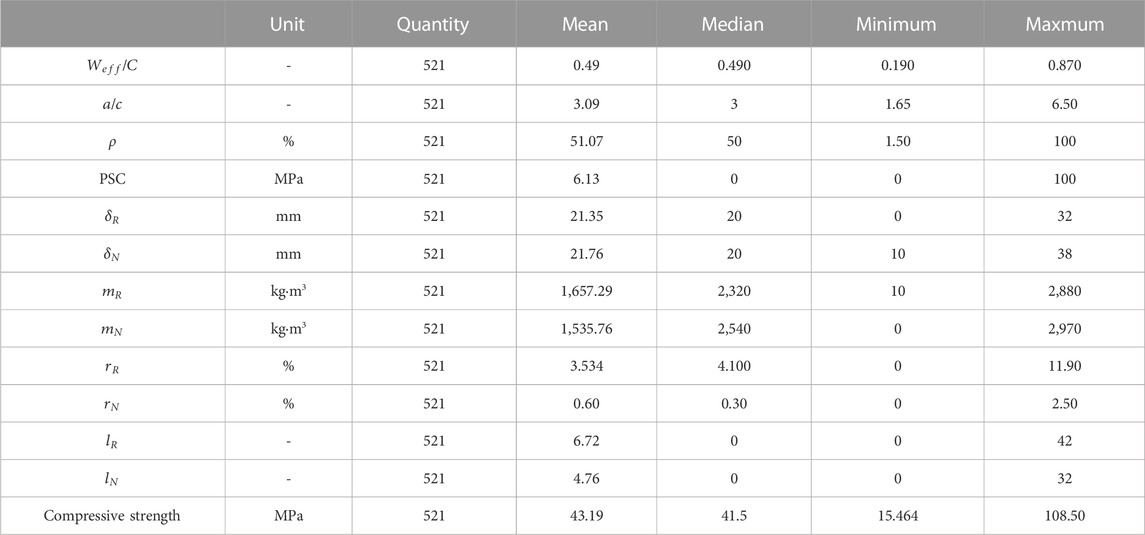Select the a/c row label
Viewport: 1145px width, 535px height.
pyautogui.click(x=112, y=104)
